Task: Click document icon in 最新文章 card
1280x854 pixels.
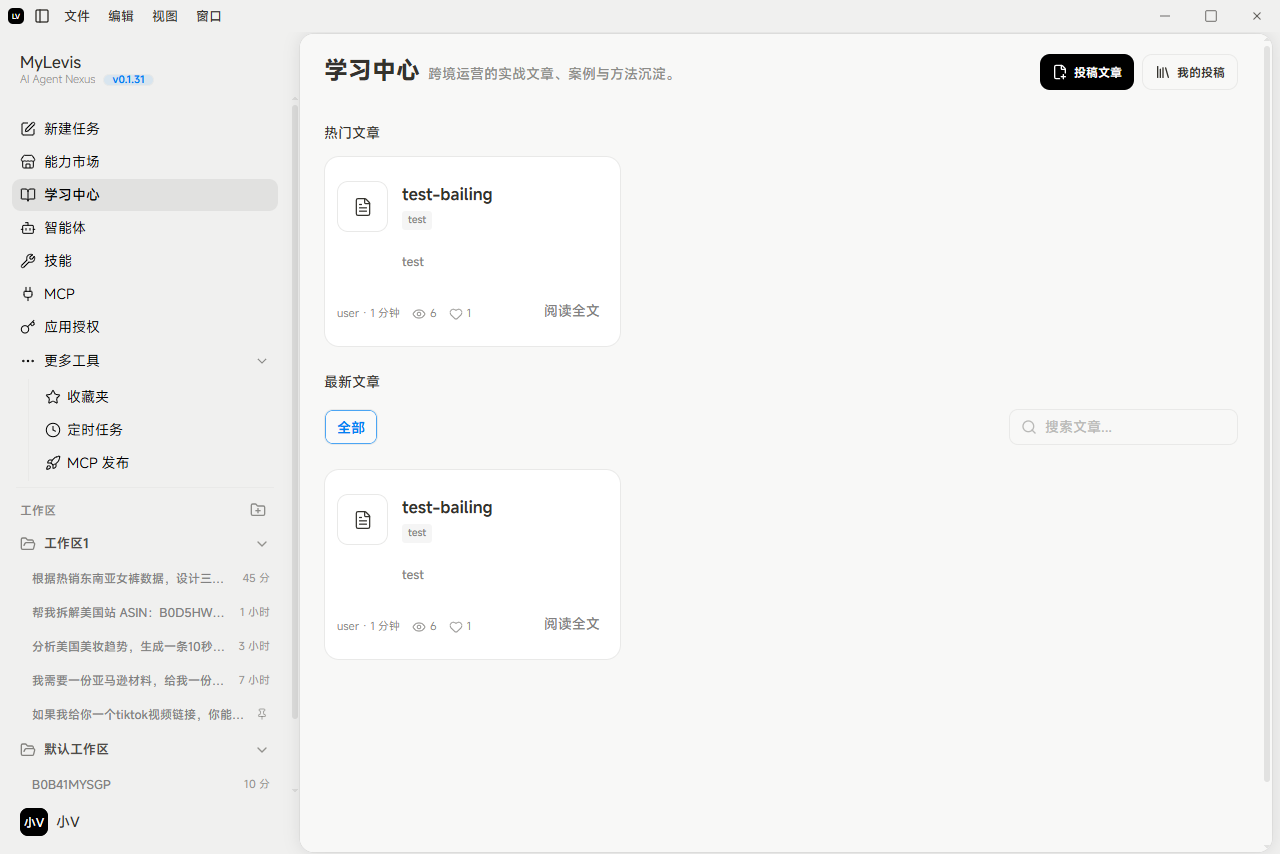Action: coord(363,520)
